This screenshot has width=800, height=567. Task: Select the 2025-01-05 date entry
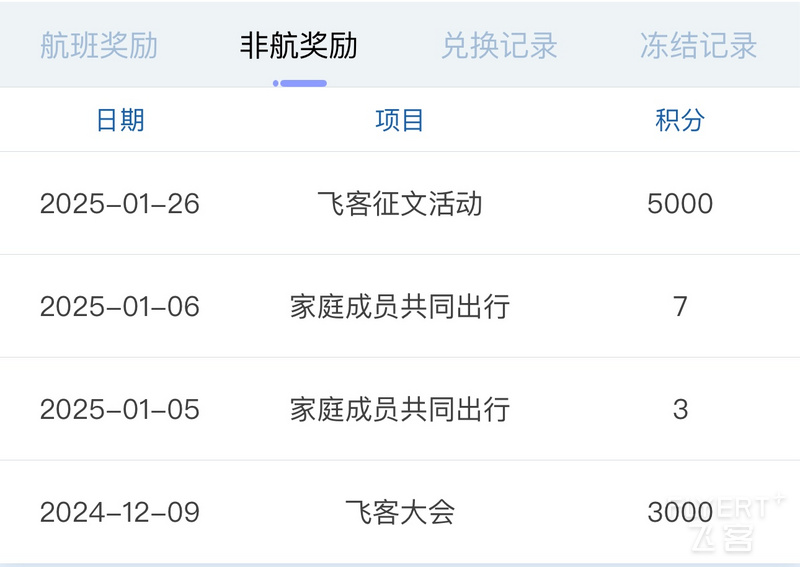[120, 409]
